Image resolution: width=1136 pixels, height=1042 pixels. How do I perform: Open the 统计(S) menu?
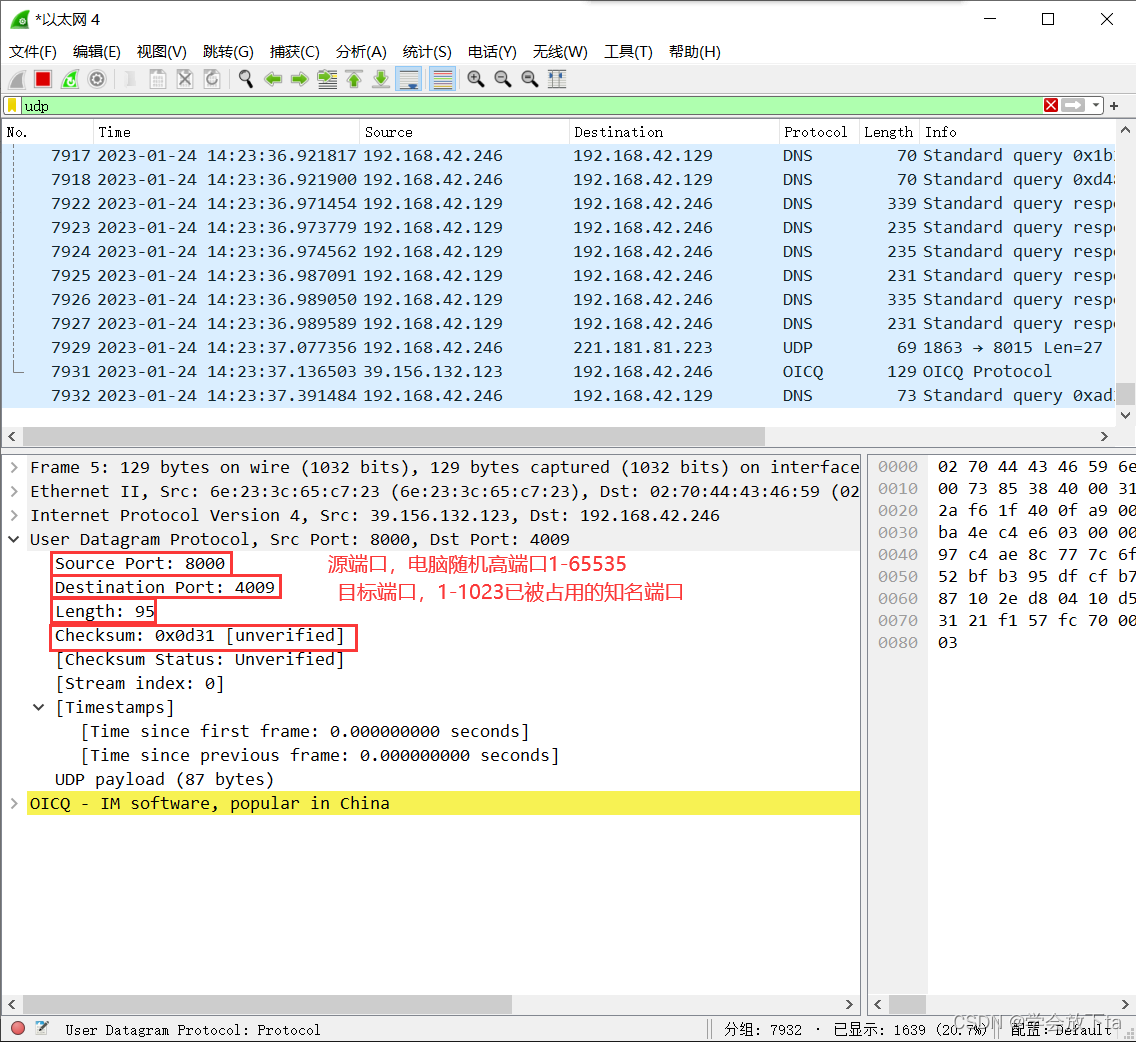click(427, 51)
